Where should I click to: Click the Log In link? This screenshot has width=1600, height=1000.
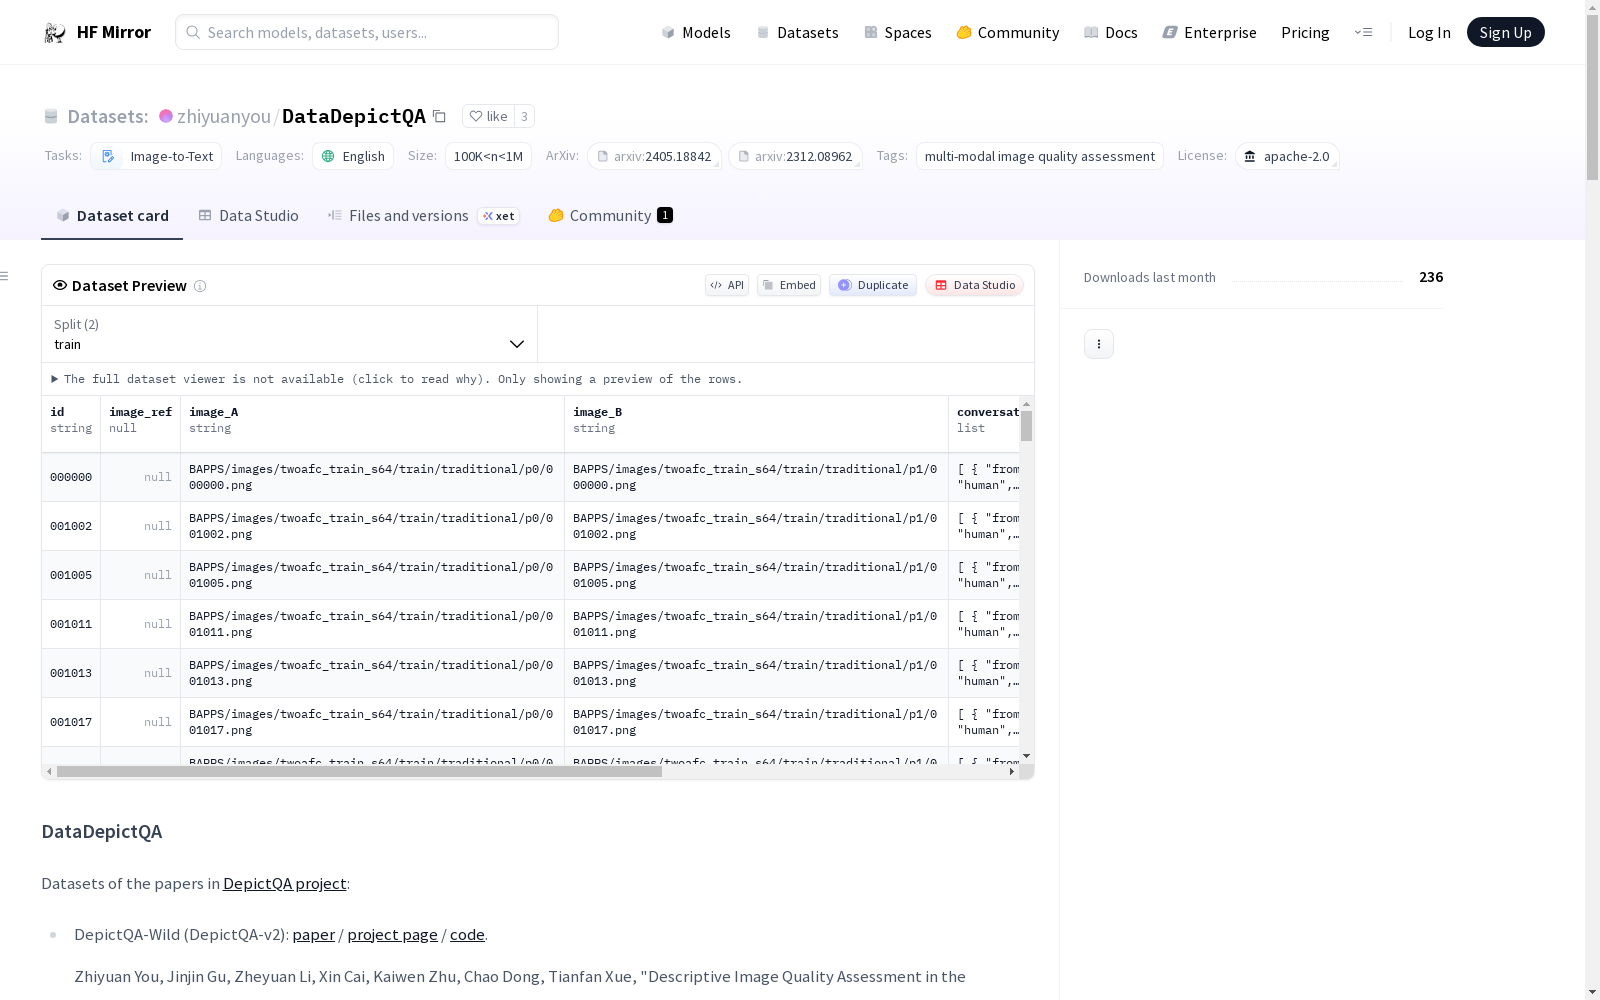pyautogui.click(x=1429, y=32)
